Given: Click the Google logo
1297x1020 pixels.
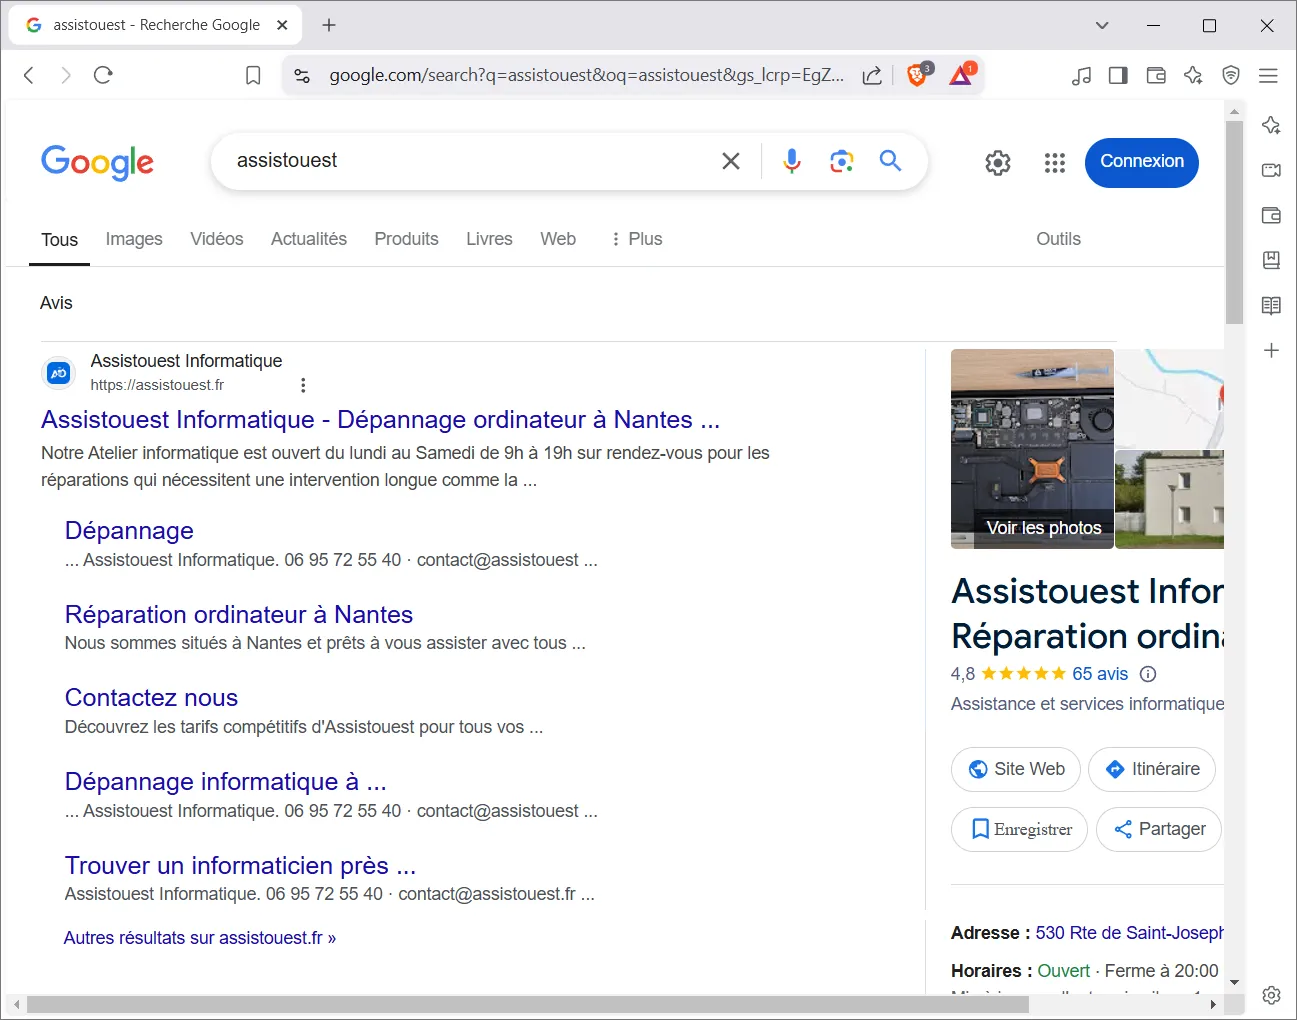Looking at the screenshot, I should tap(97, 162).
